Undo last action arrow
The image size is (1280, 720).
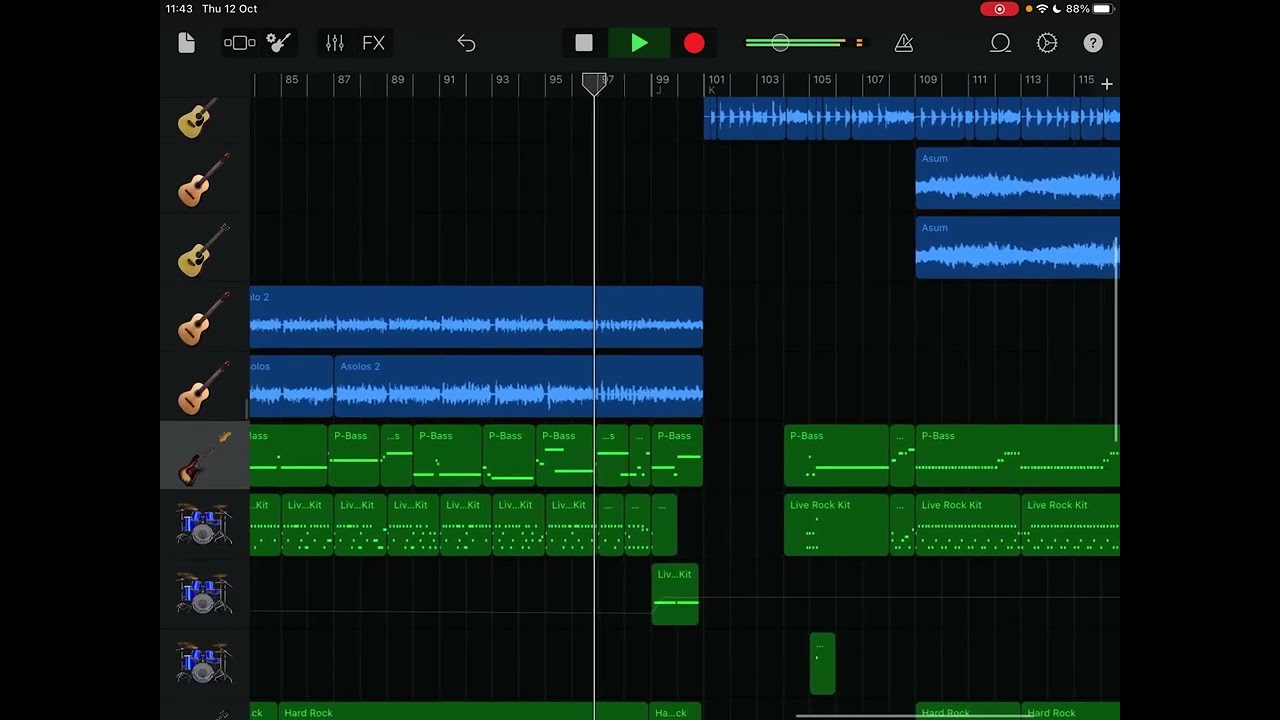pyautogui.click(x=466, y=43)
